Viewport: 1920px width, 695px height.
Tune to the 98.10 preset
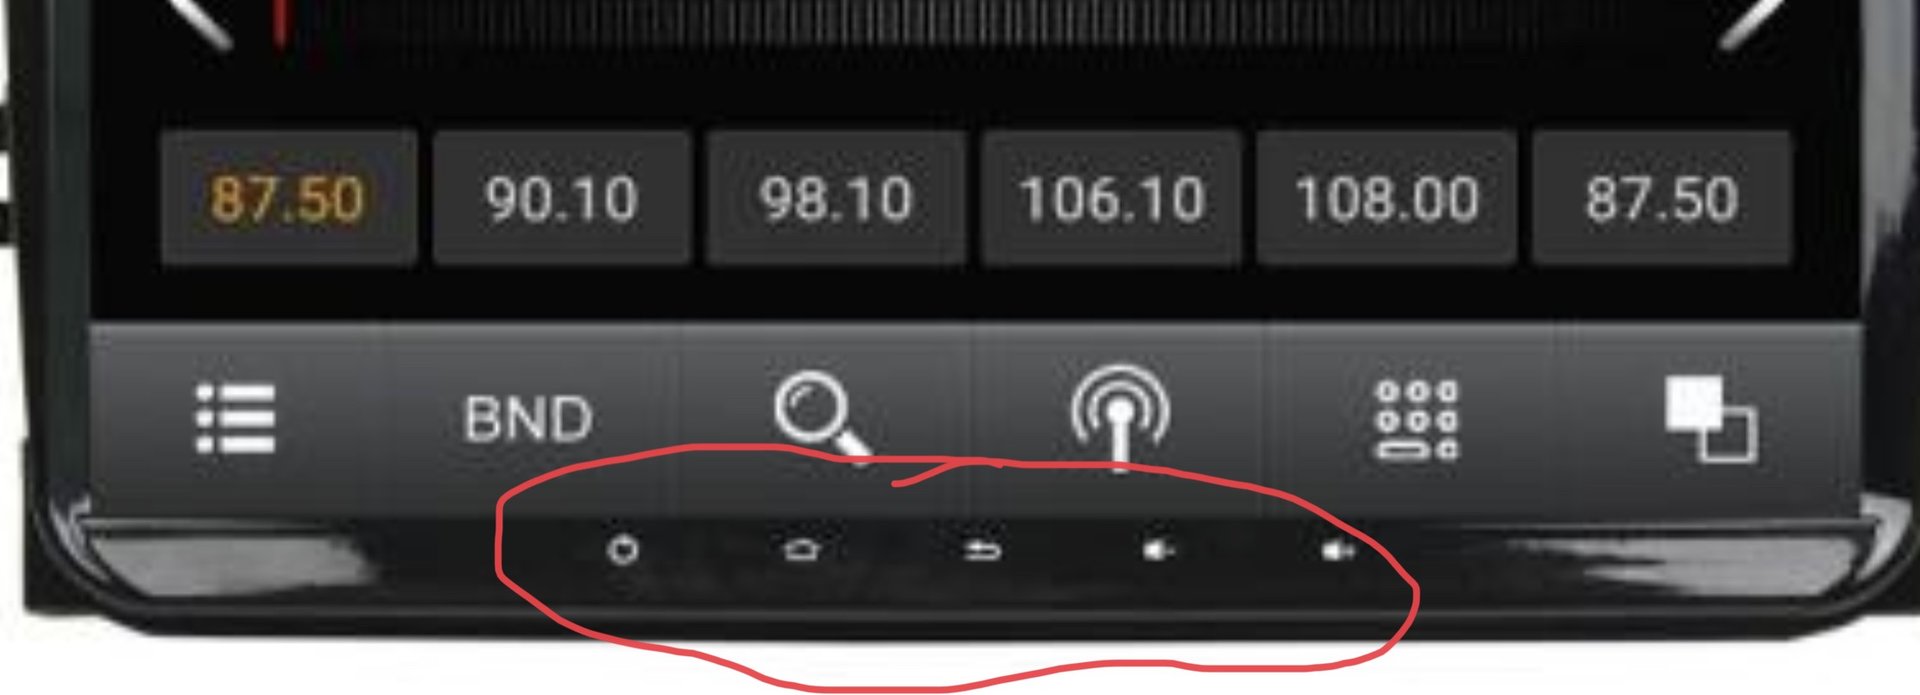836,198
